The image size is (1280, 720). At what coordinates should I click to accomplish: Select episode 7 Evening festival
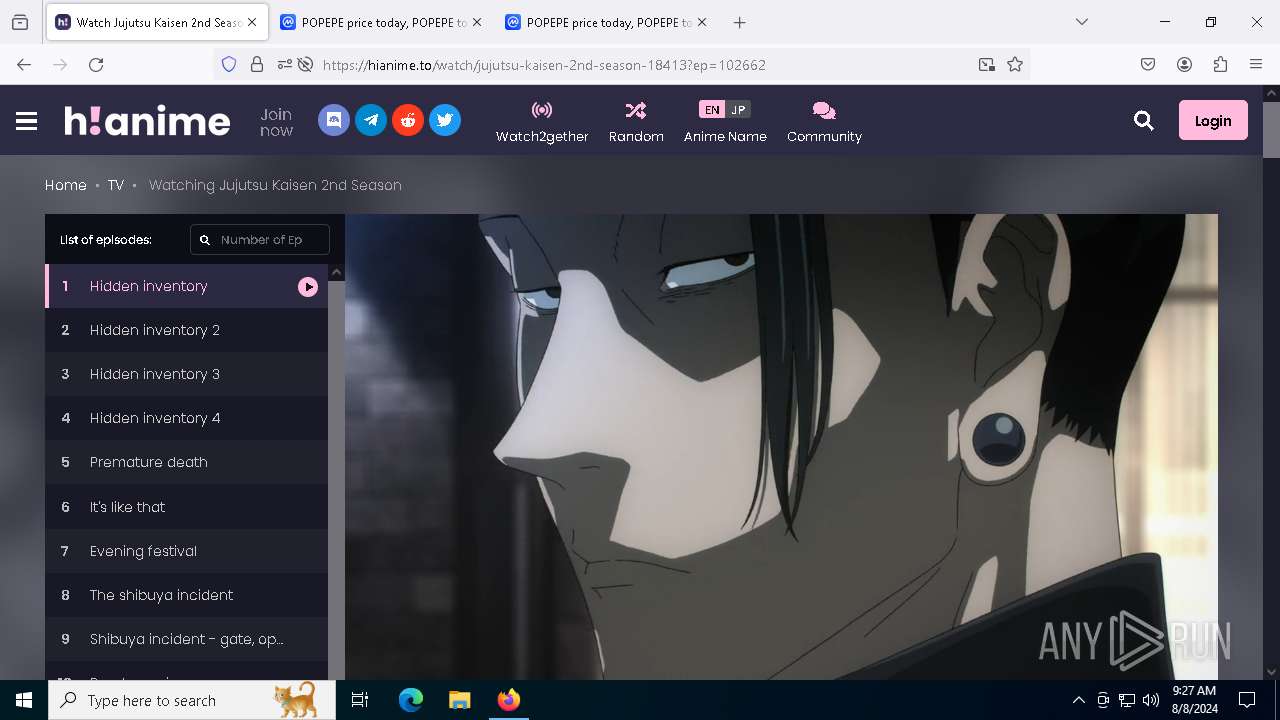coord(186,551)
